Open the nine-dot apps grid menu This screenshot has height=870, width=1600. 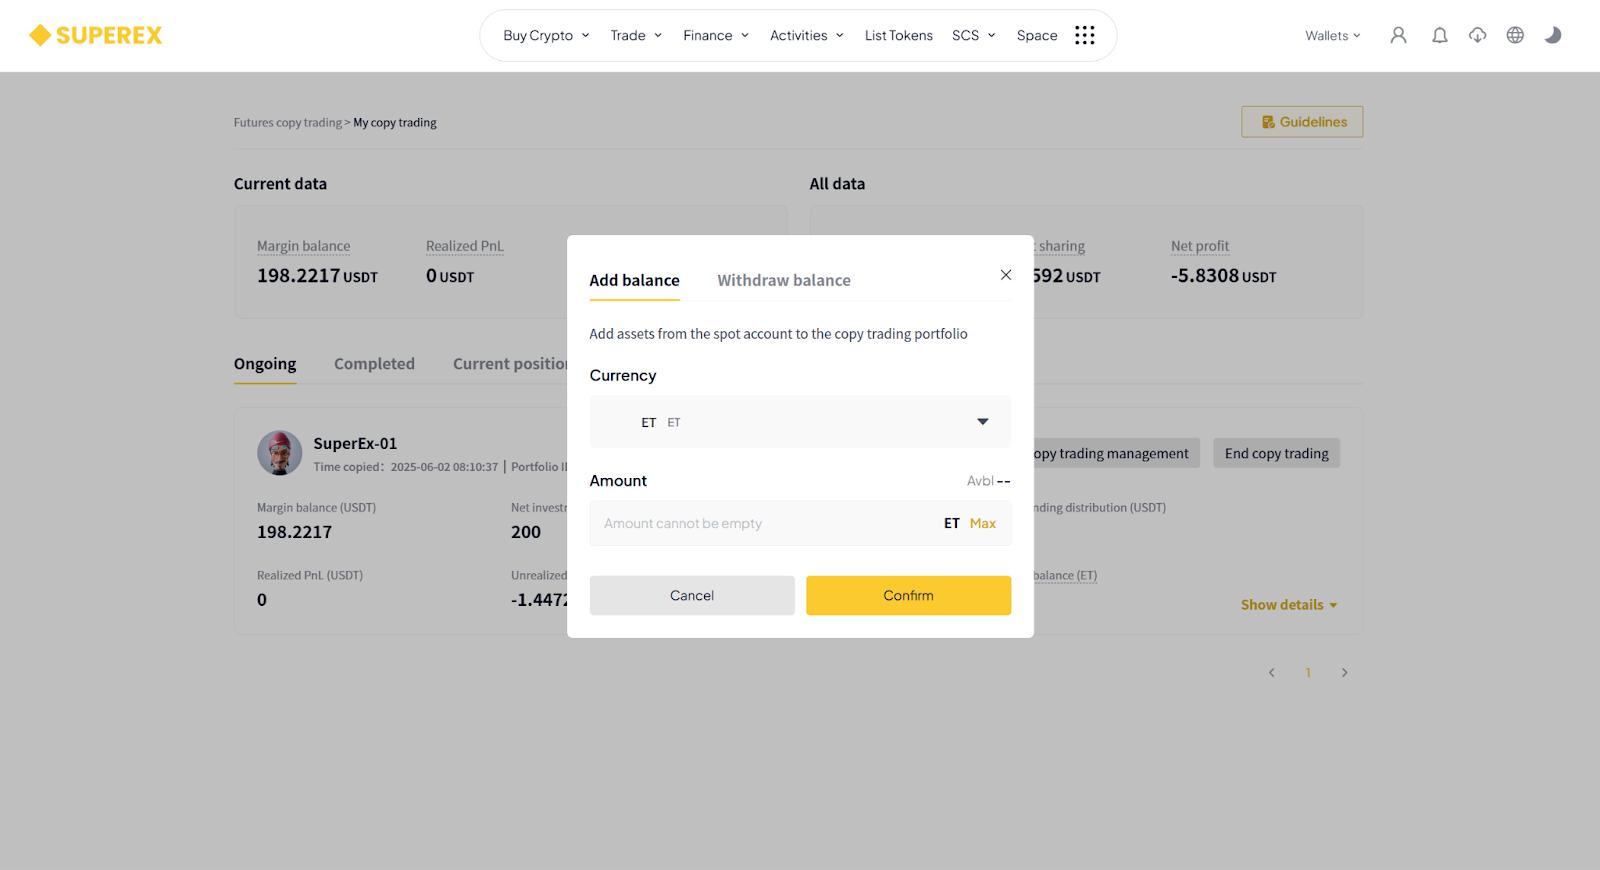click(1085, 35)
